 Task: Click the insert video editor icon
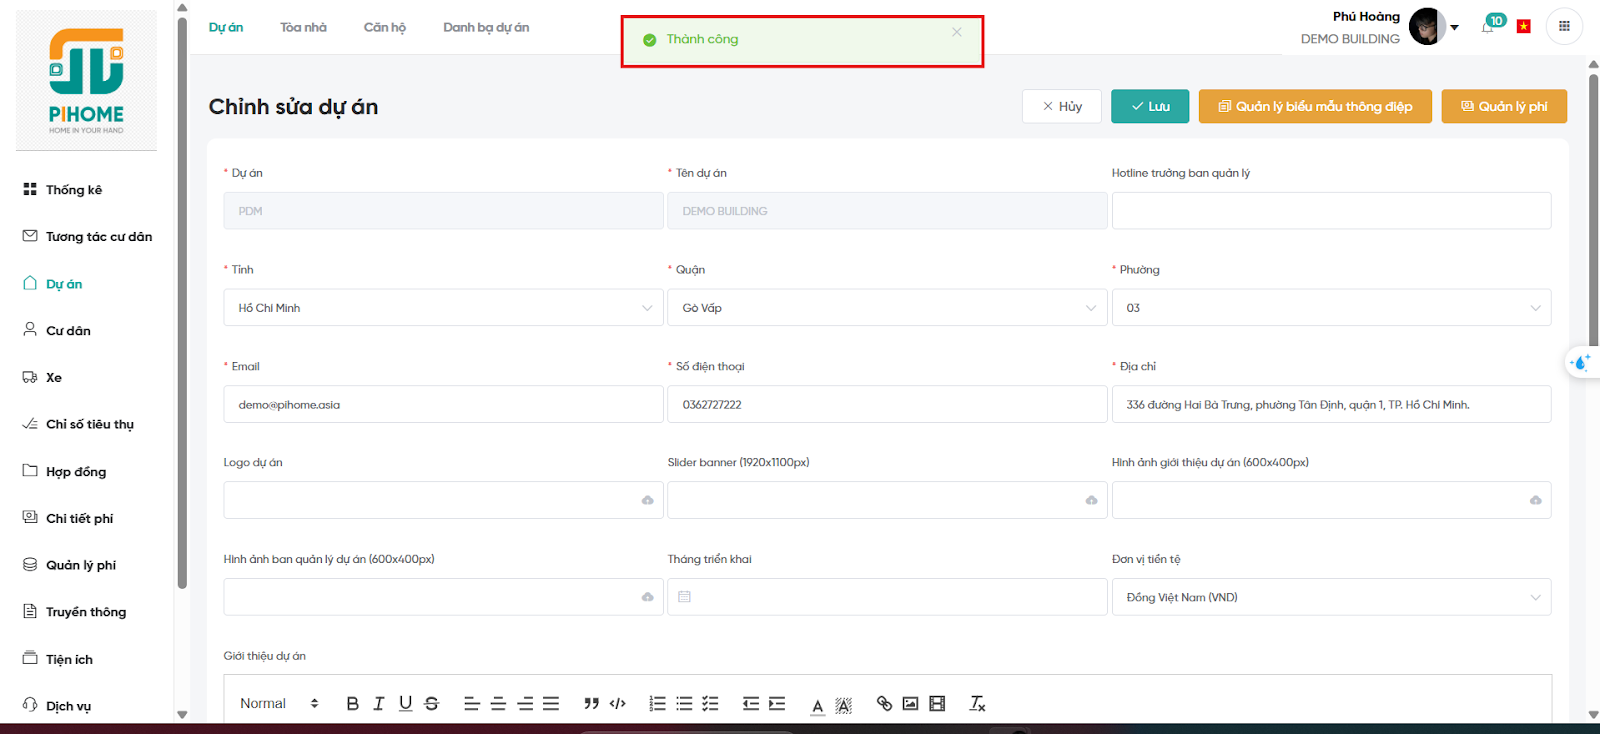(x=937, y=704)
